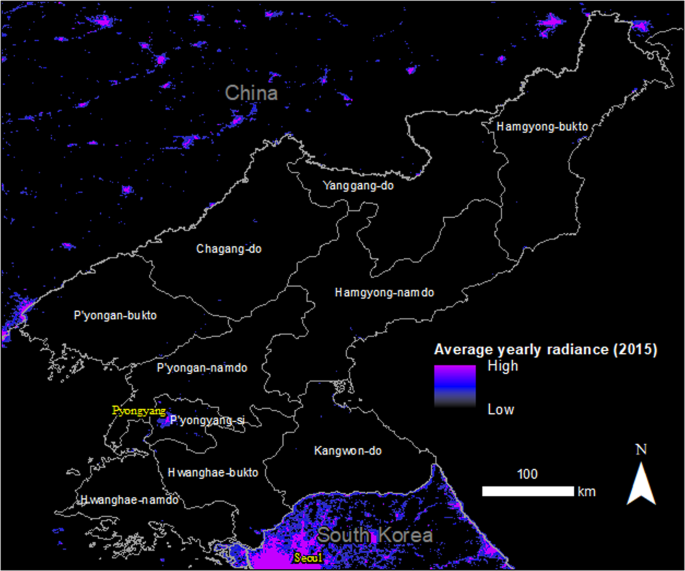
Task: Select the Hwanghae-bukto province label
Action: pos(213,473)
